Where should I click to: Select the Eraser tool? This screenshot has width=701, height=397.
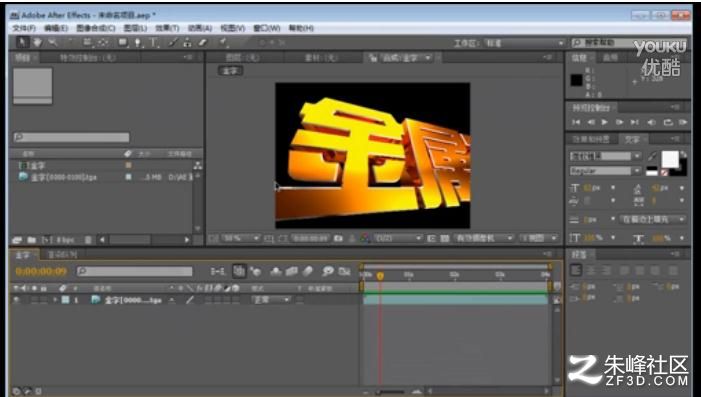[x=203, y=43]
